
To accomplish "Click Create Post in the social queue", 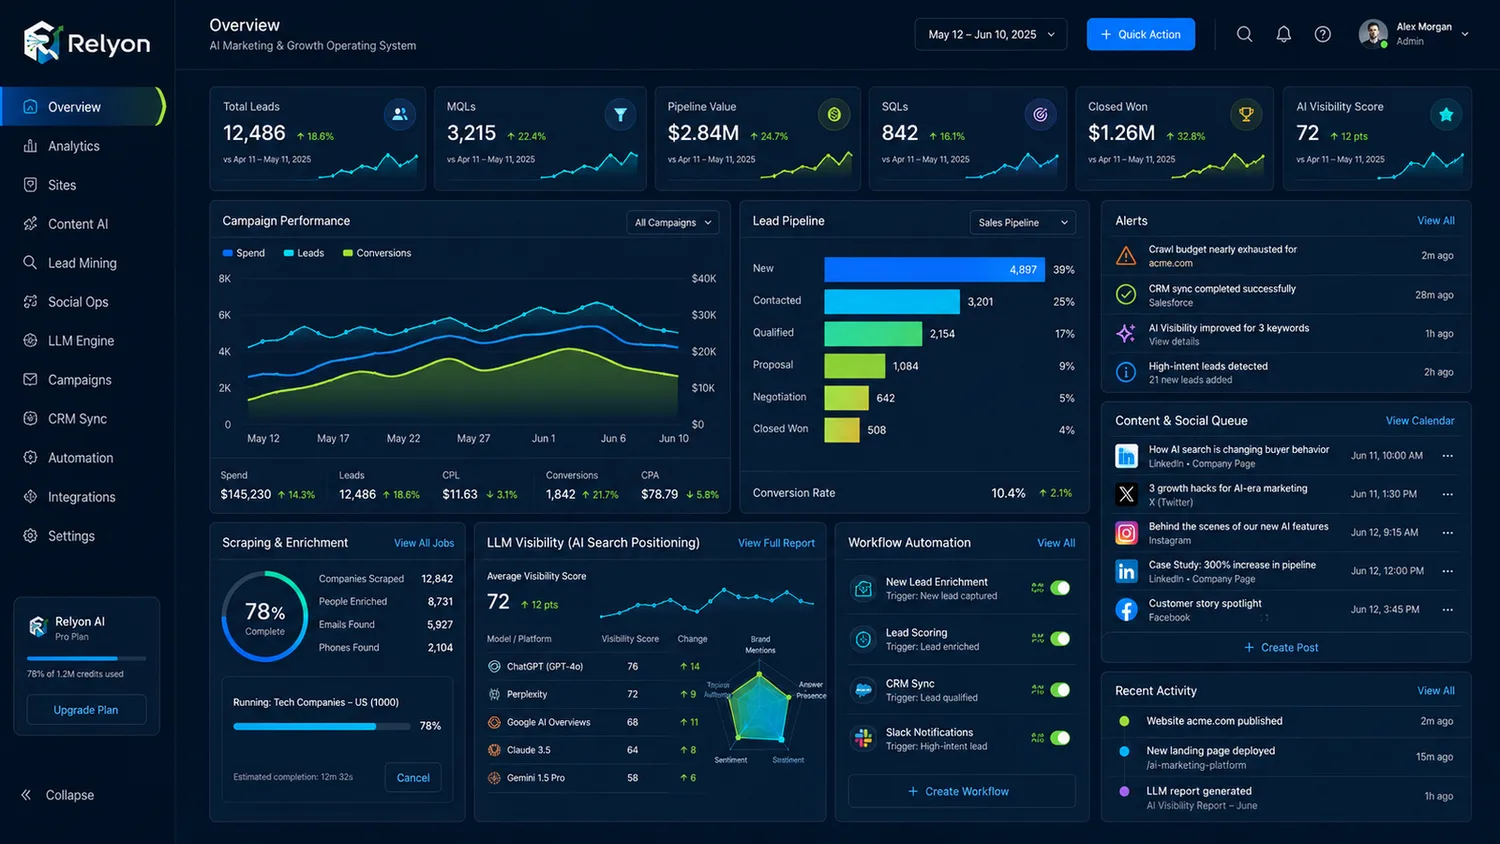I will (1281, 648).
